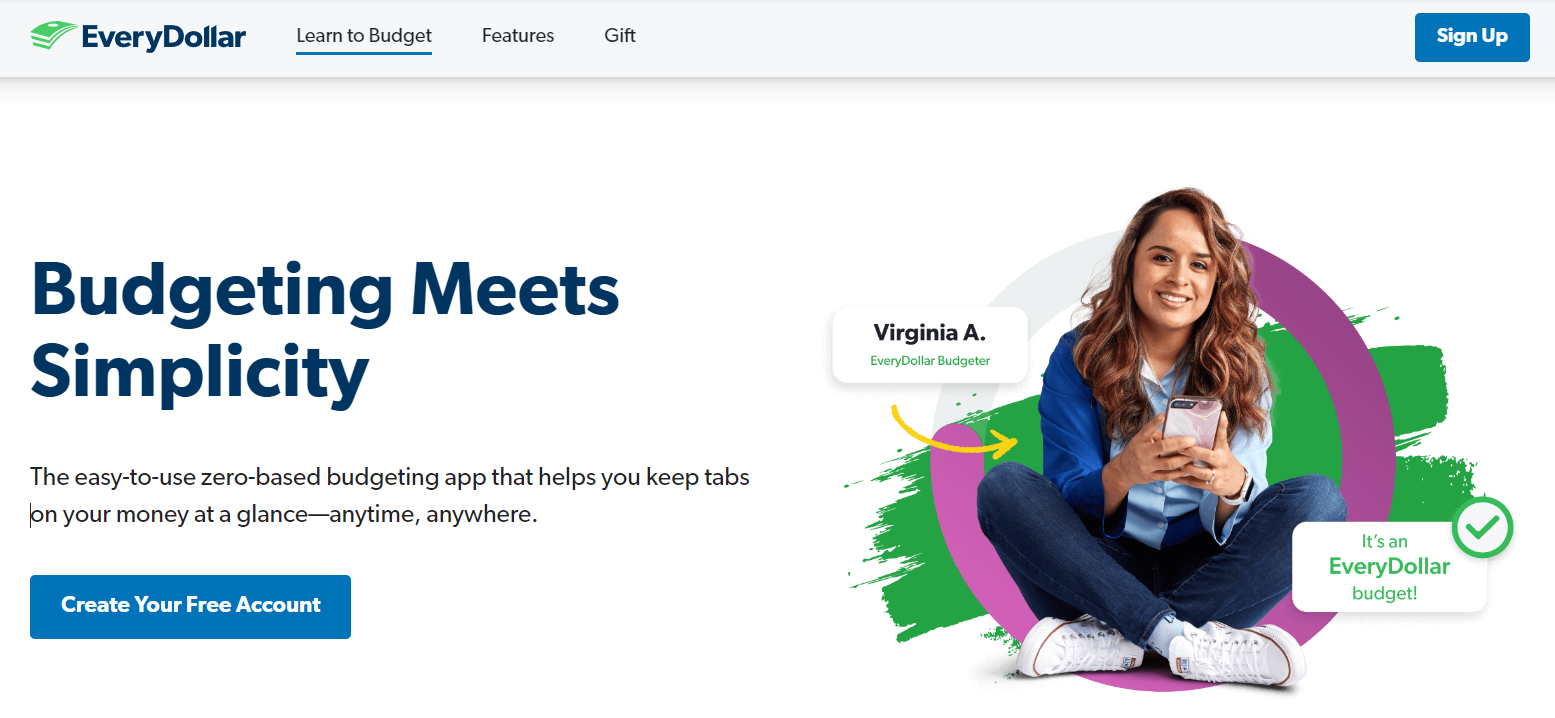Viewport: 1555px width, 718px height.
Task: Click the Sign Up button
Action: click(1472, 37)
